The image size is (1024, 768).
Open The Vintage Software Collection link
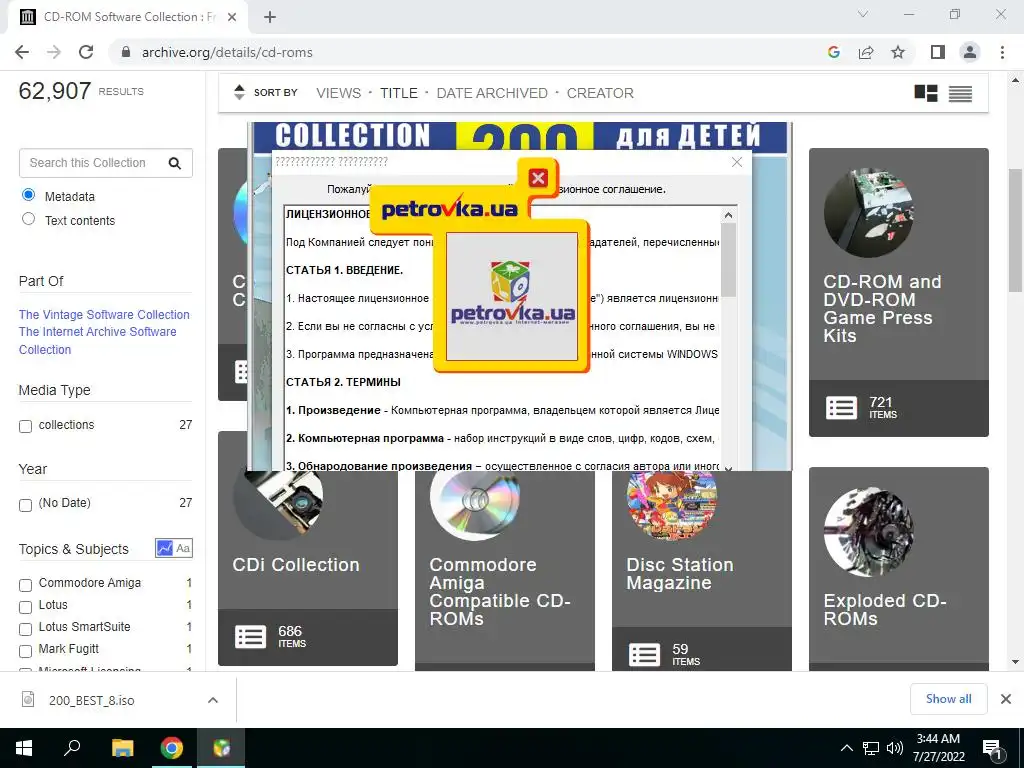click(104, 314)
